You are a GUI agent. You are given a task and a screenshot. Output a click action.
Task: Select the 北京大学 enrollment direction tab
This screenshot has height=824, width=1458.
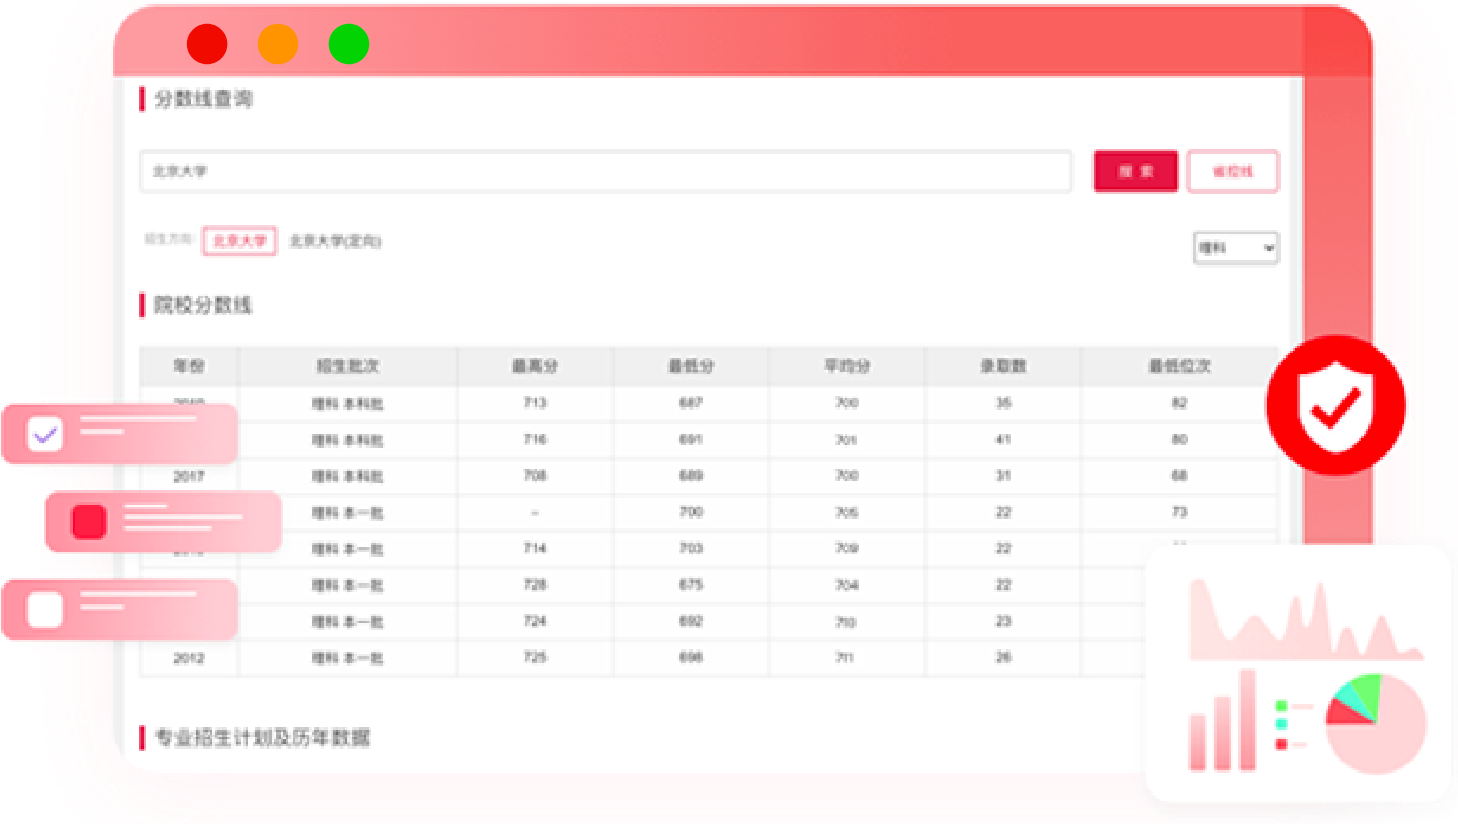click(x=239, y=241)
